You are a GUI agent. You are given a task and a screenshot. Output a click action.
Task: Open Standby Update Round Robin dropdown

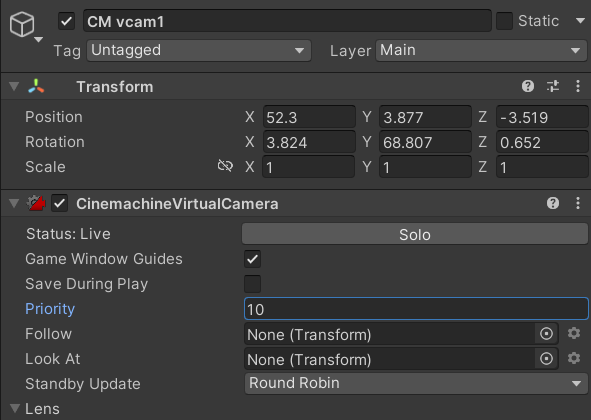[x=416, y=383]
